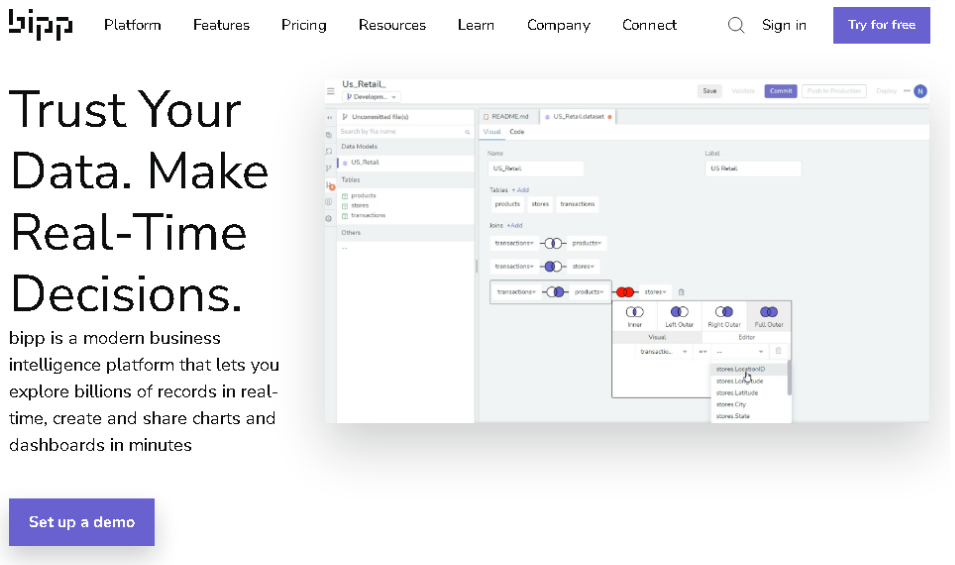The height and width of the screenshot is (565, 955).
Task: Go to Pricing page
Action: coord(304,25)
